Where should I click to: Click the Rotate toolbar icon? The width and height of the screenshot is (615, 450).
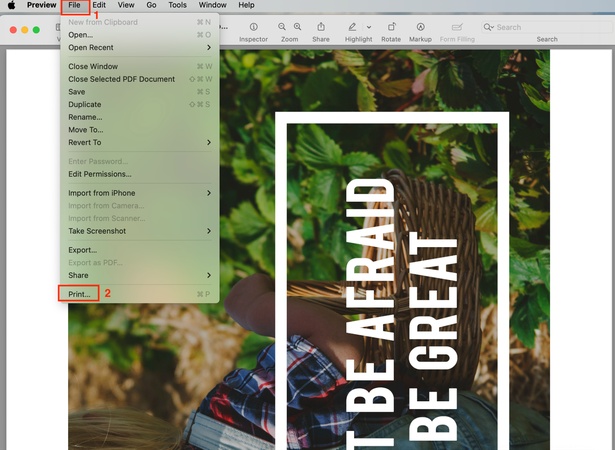(x=391, y=27)
